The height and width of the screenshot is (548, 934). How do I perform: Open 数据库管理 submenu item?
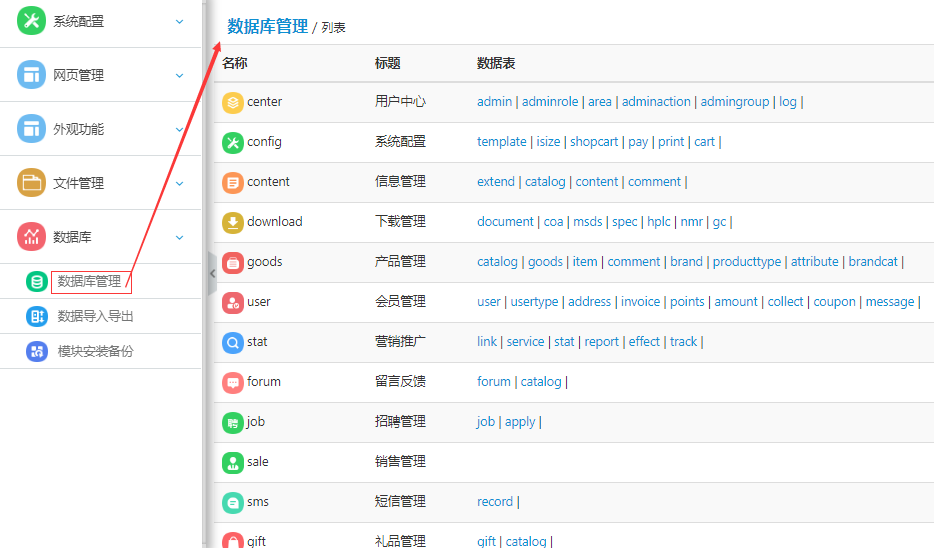tap(90, 282)
